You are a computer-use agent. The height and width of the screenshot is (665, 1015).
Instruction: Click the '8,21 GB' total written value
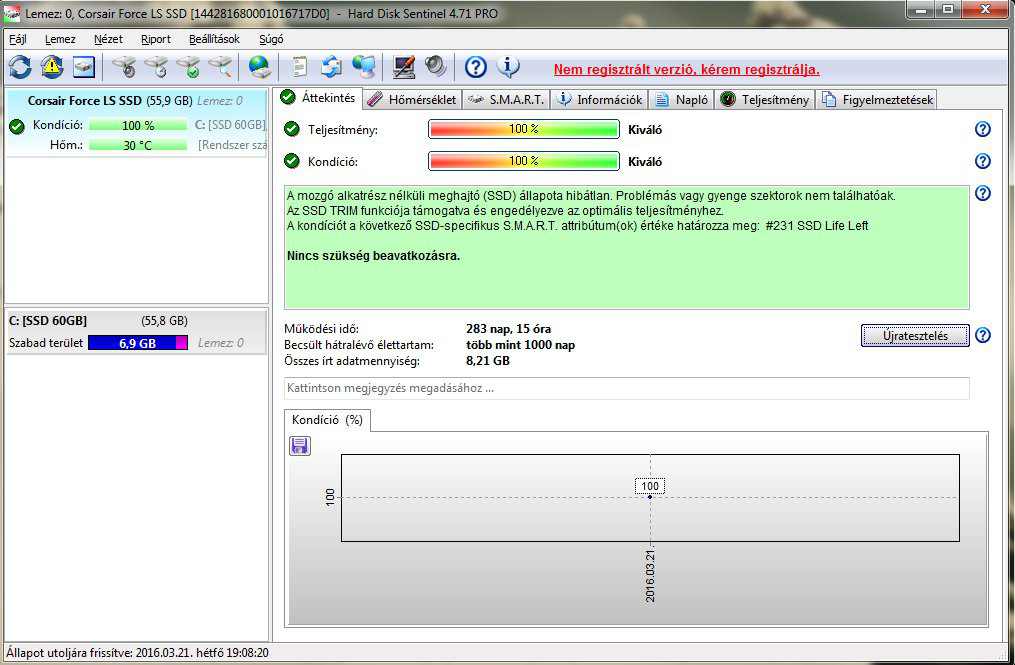click(x=488, y=361)
